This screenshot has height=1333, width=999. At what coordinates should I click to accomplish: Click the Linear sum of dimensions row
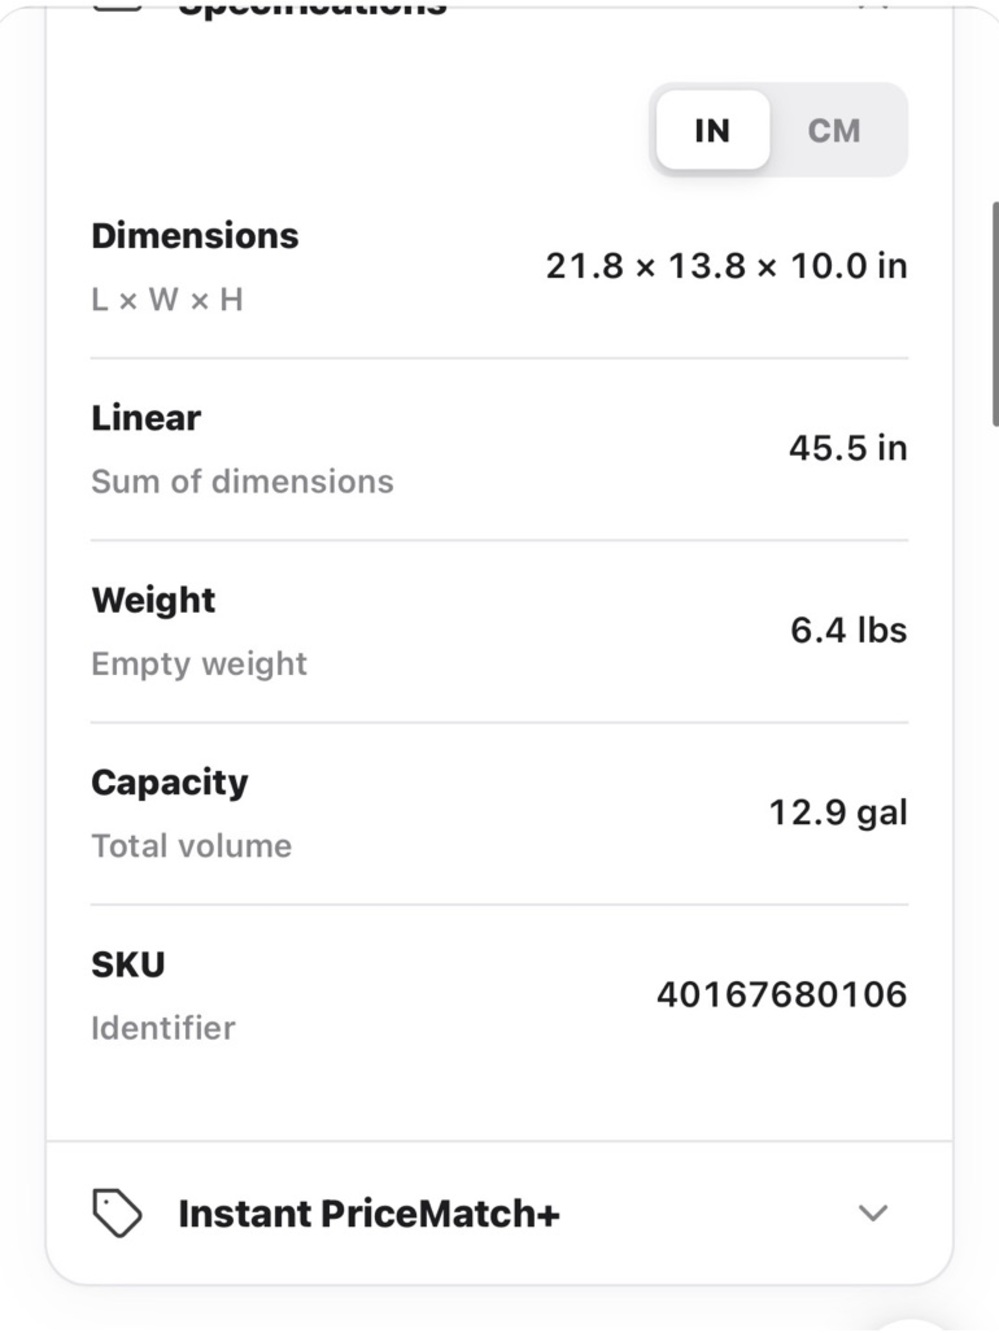pyautogui.click(x=499, y=449)
